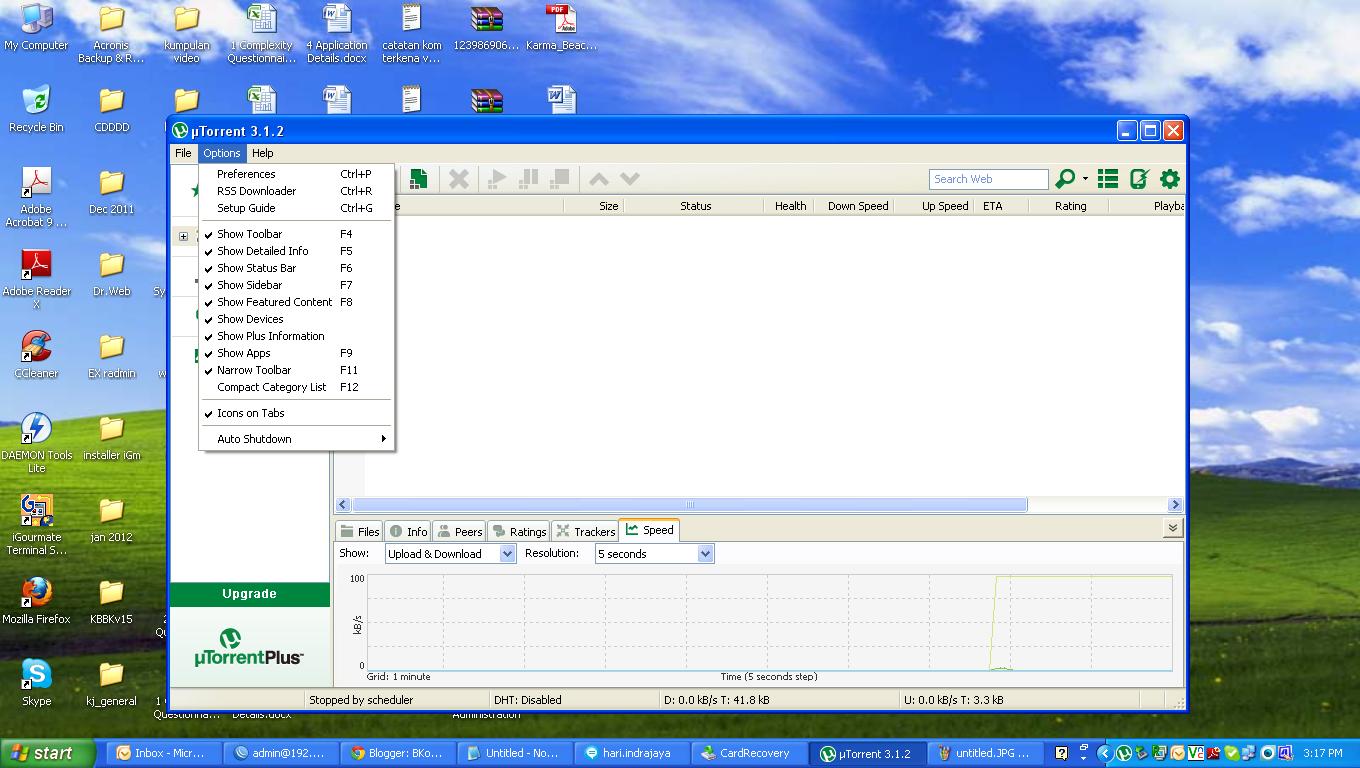Screen dimensions: 1360x768
Task: Click the µTorrent Remote device icon
Action: pyautogui.click(x=1139, y=179)
